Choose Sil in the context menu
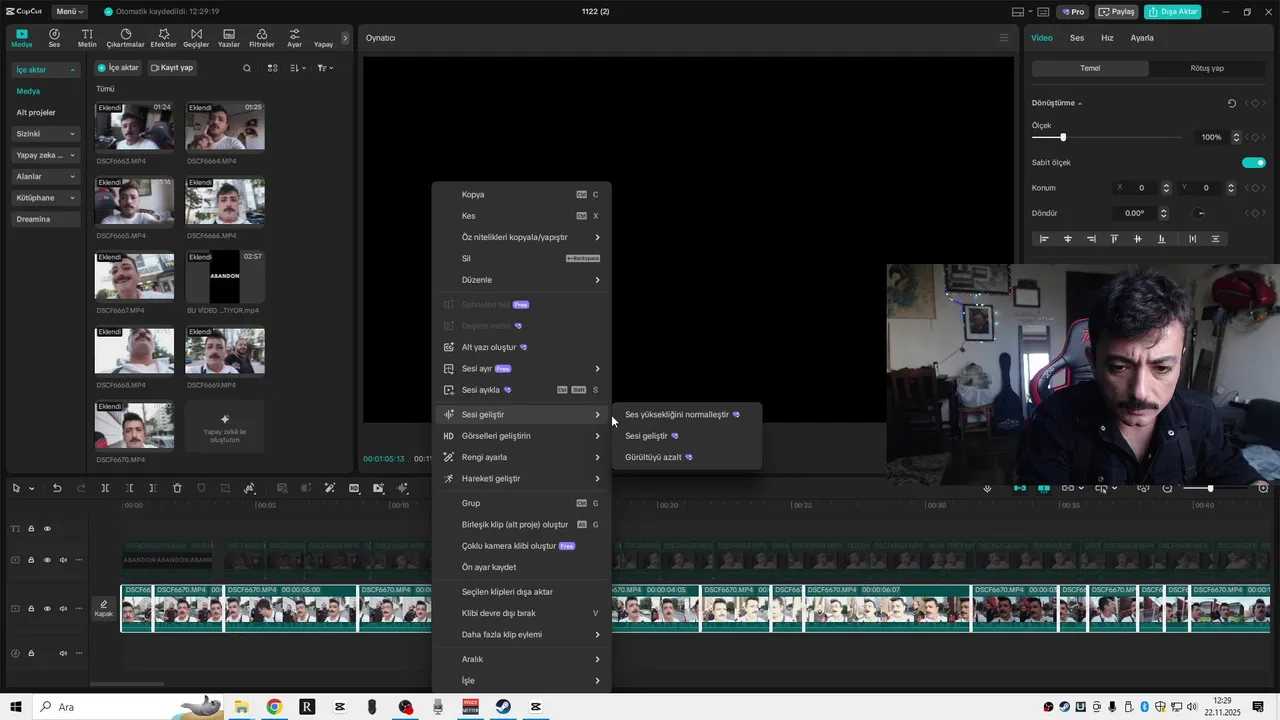1280x720 pixels. [x=521, y=258]
